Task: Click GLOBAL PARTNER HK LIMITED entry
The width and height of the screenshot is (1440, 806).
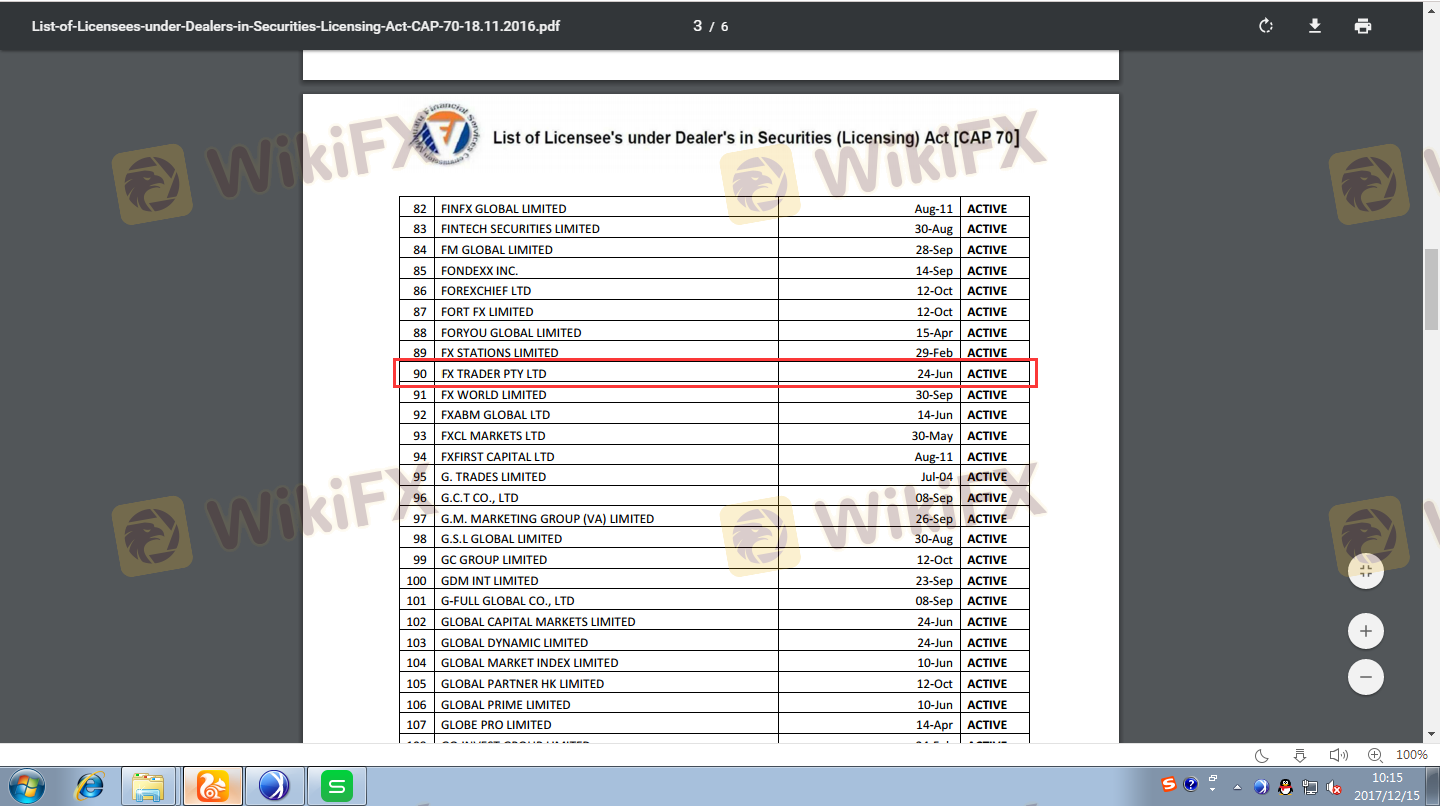Action: click(523, 684)
